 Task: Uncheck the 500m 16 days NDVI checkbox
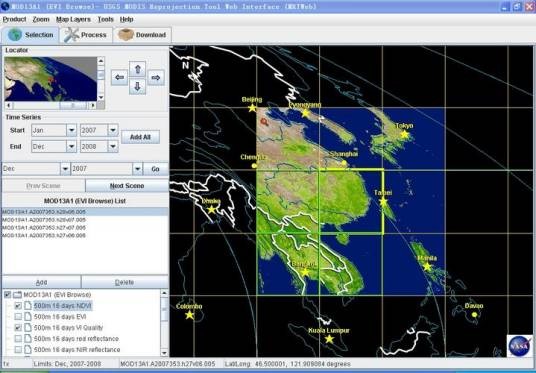pyautogui.click(x=18, y=306)
